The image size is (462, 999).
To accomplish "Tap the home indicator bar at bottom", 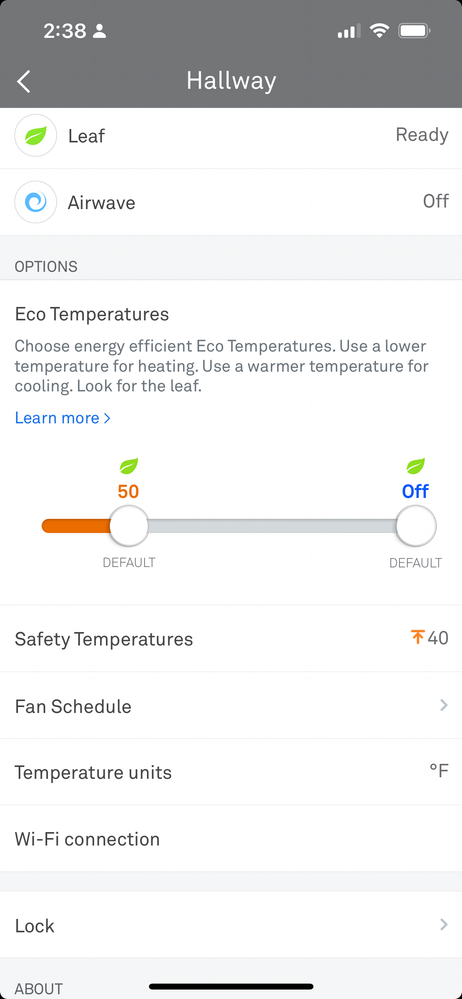I will (231, 986).
